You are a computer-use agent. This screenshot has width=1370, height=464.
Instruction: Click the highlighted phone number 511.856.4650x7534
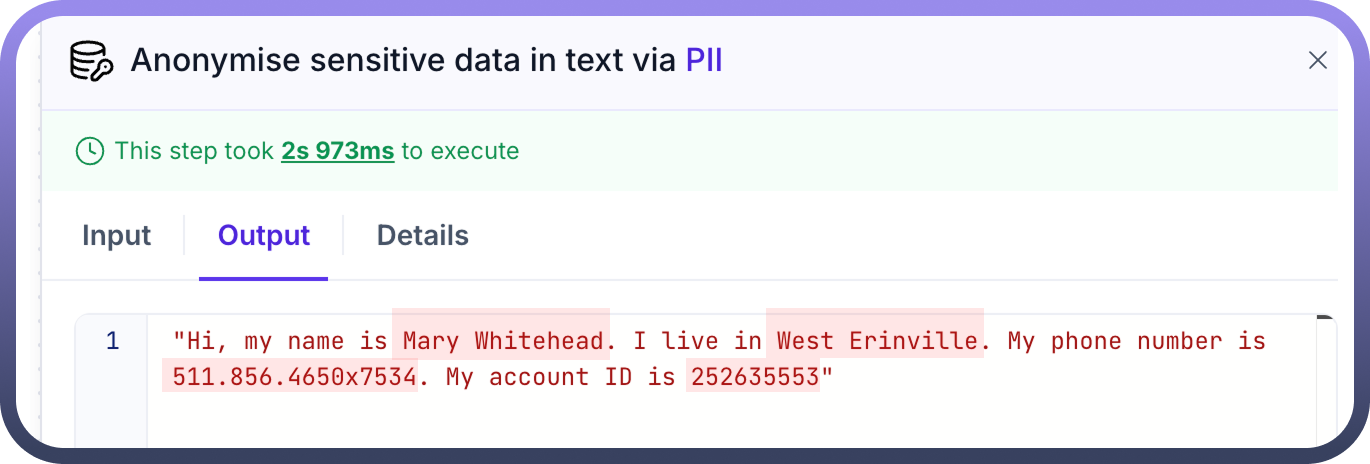[289, 377]
